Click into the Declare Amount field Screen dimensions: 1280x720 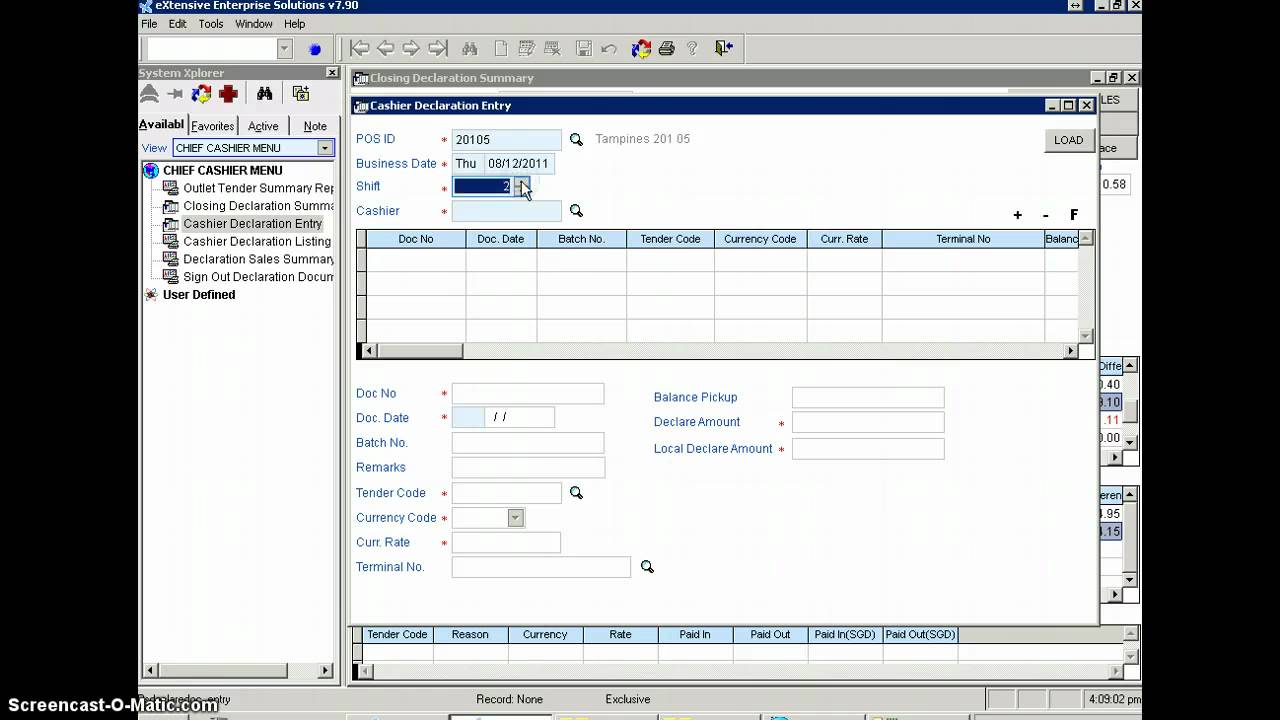tap(868, 422)
